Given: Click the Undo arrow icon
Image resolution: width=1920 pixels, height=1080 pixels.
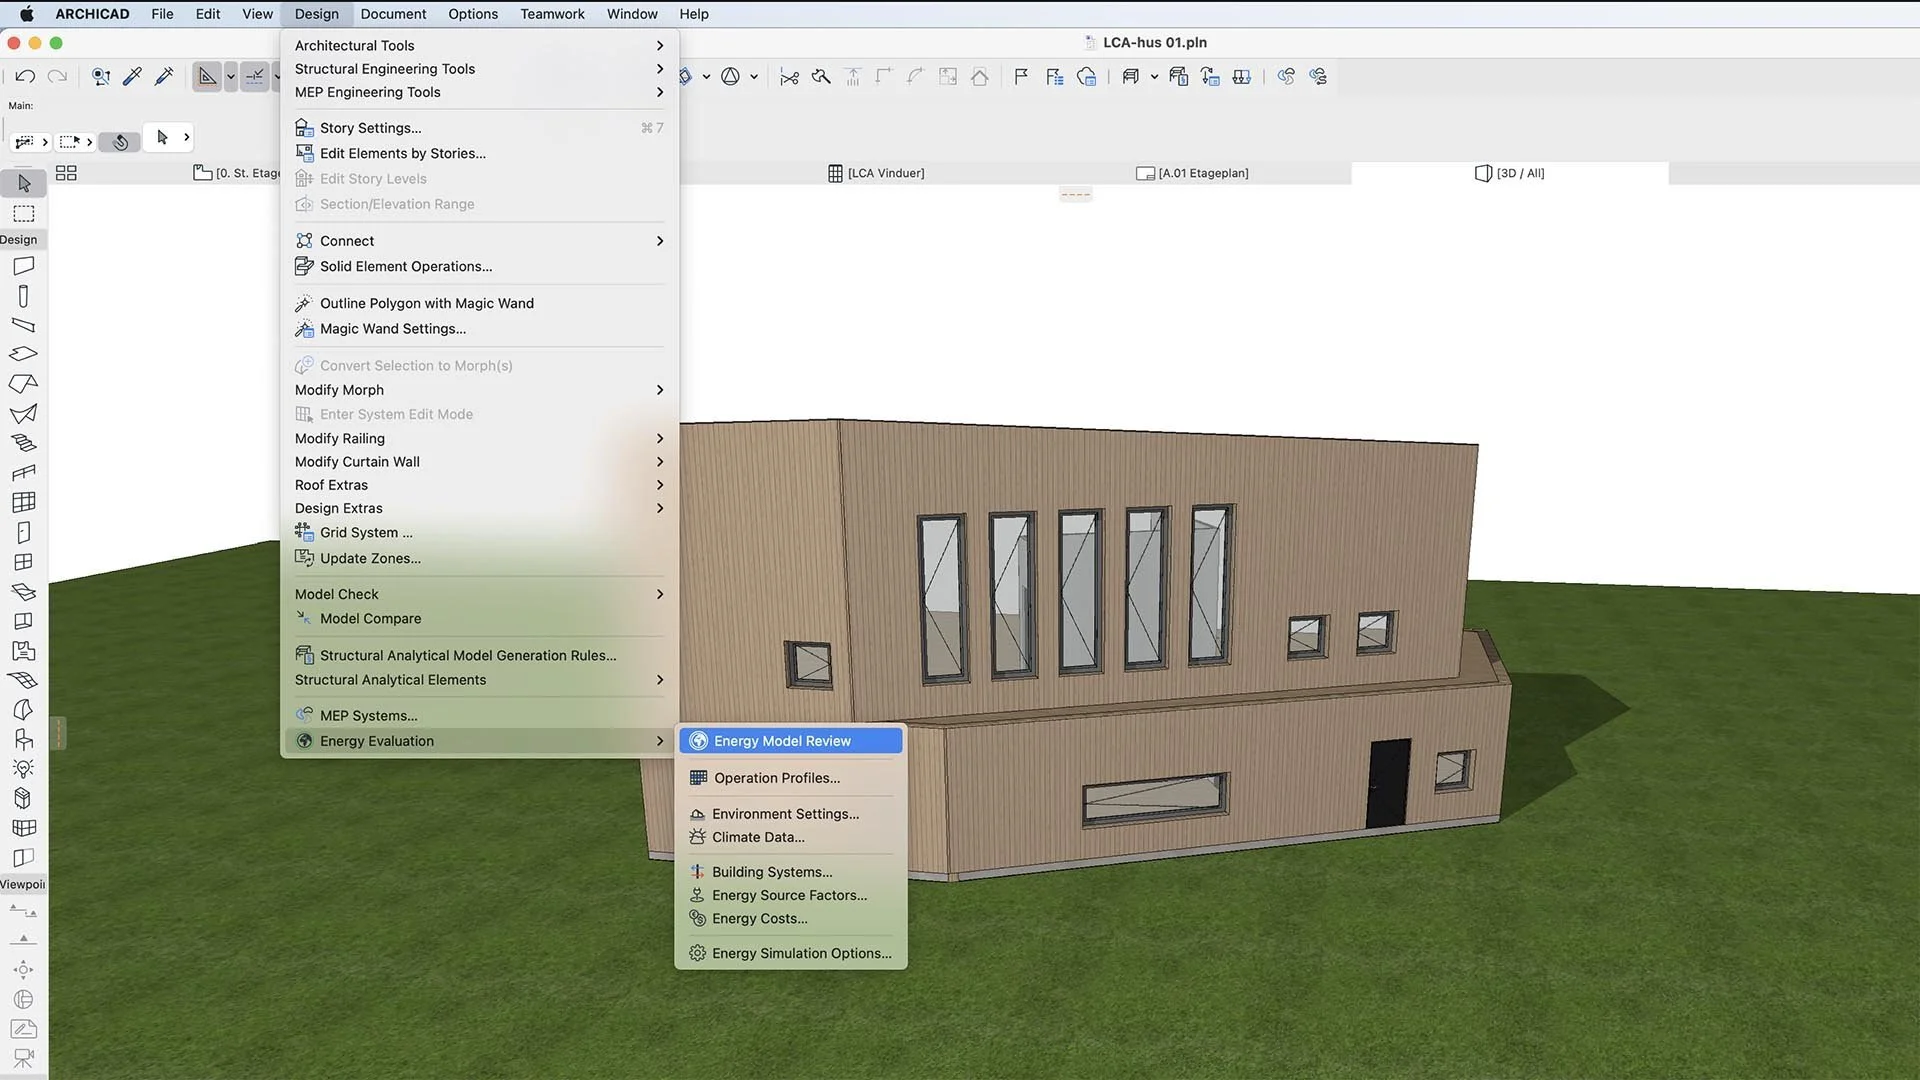Looking at the screenshot, I should click(26, 77).
